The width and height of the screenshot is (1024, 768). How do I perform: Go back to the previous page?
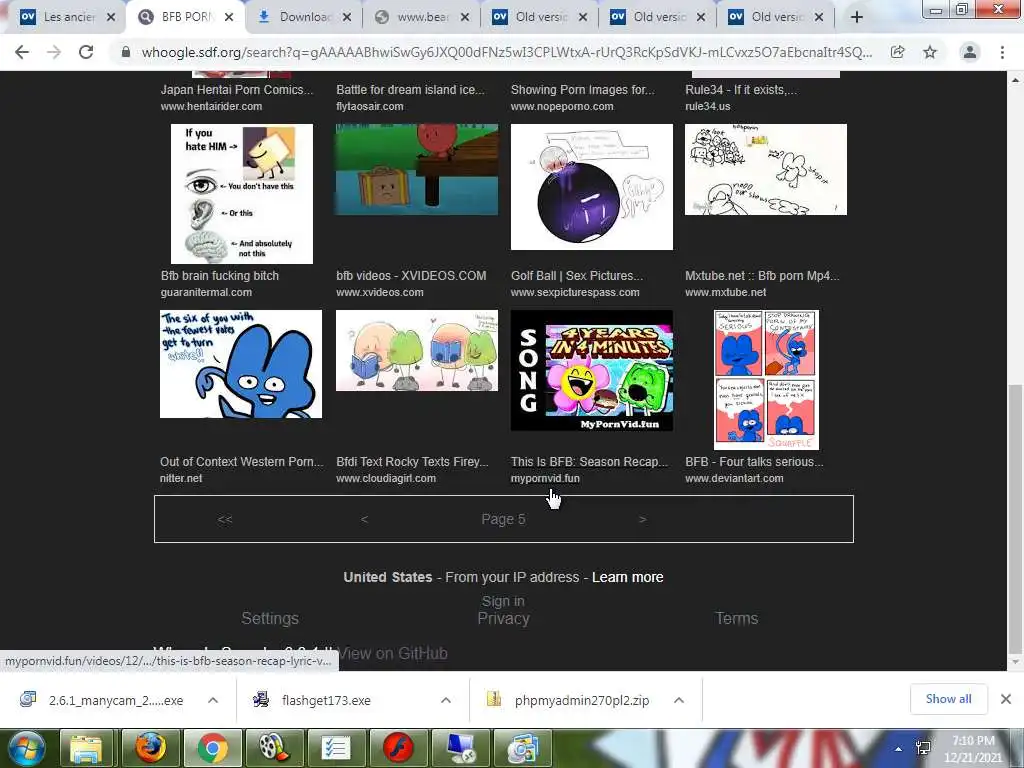click(22, 52)
